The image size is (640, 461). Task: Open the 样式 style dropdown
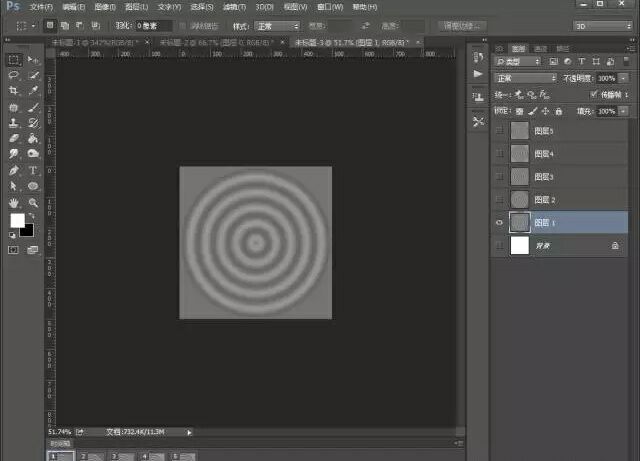click(276, 24)
